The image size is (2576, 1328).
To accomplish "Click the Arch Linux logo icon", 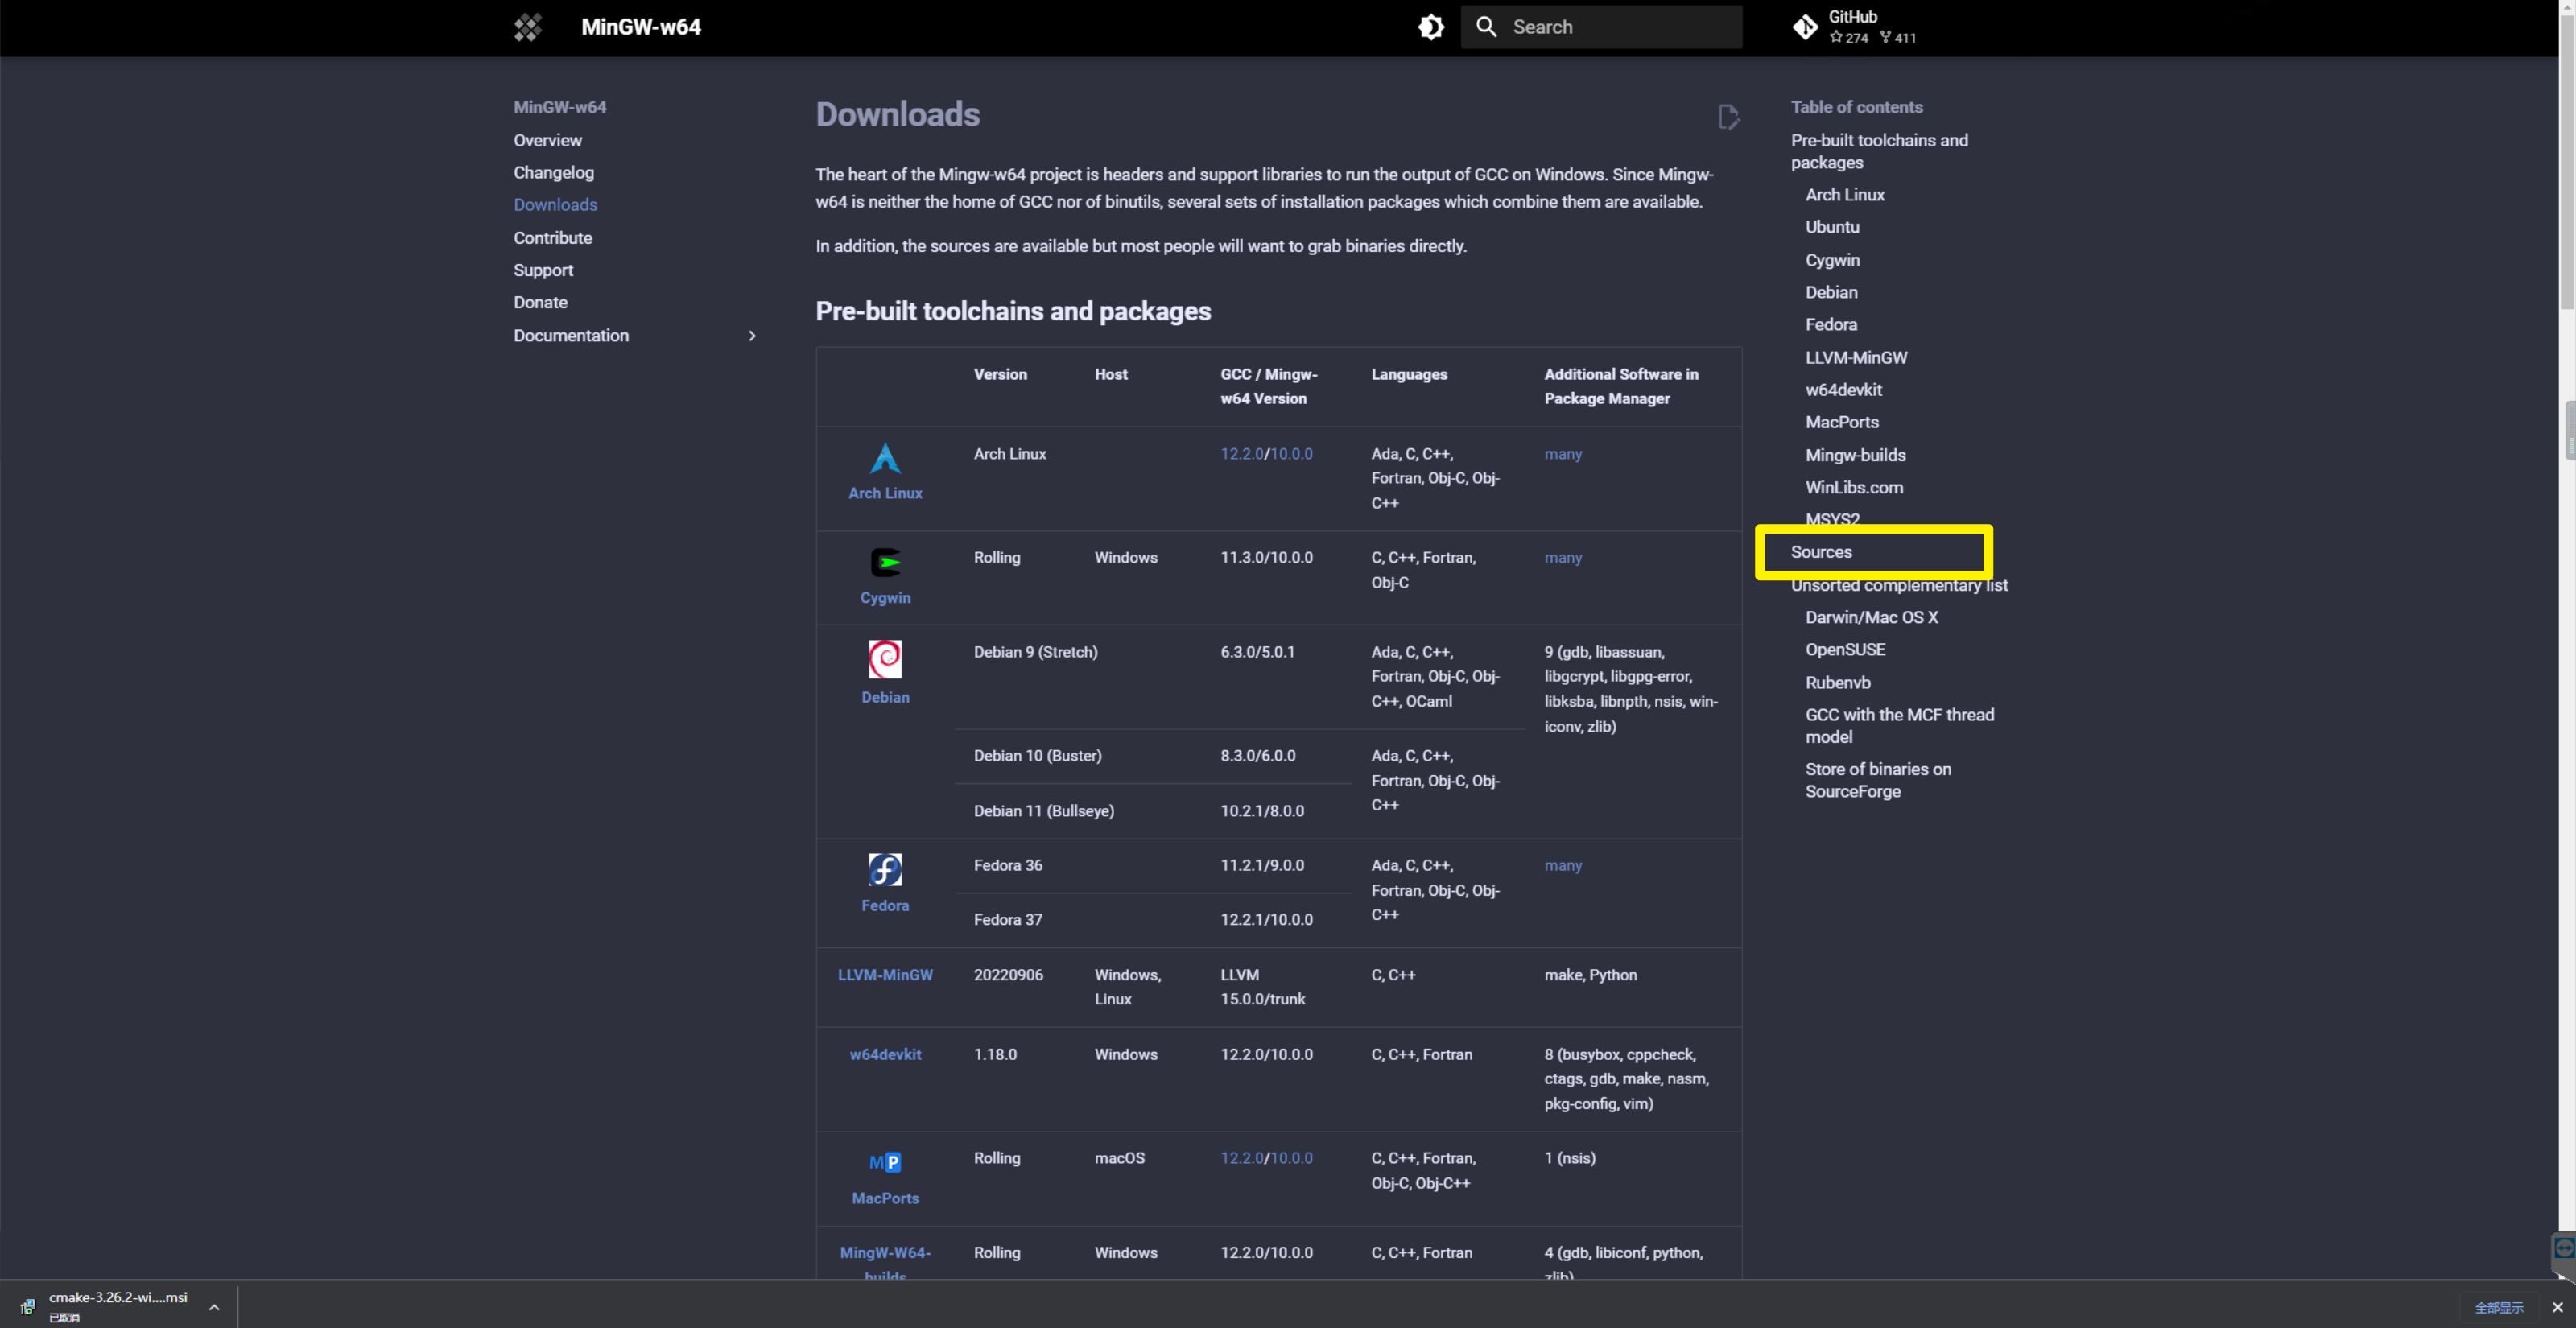I will [885, 459].
